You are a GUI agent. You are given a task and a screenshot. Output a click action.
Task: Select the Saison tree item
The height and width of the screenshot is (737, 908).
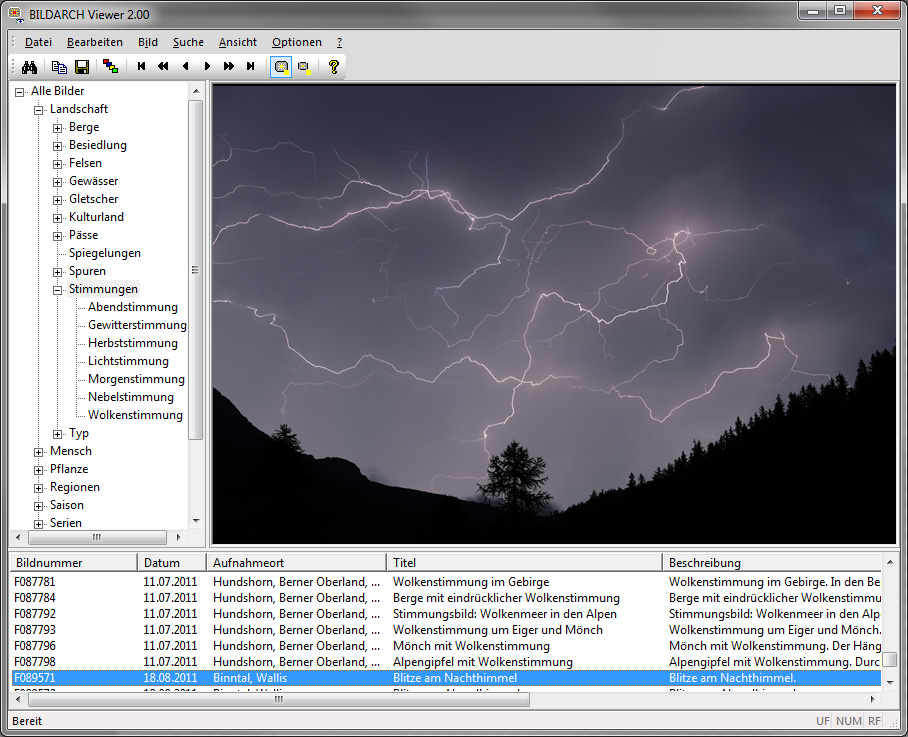tap(67, 505)
